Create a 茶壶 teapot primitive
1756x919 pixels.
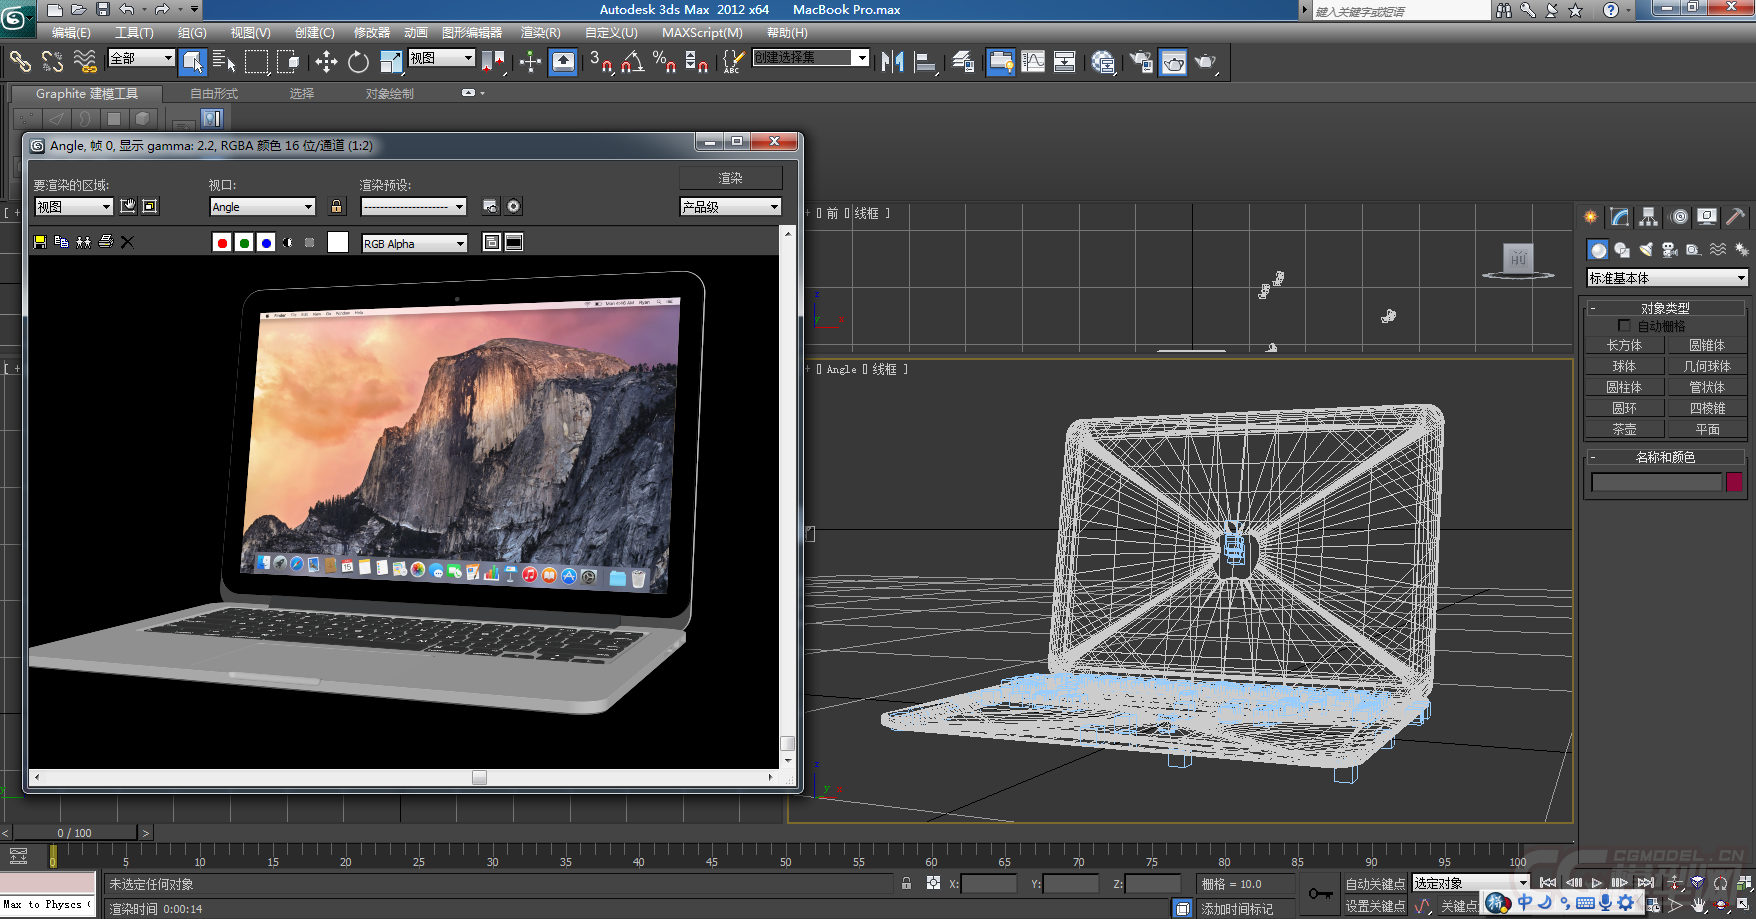pos(1624,429)
